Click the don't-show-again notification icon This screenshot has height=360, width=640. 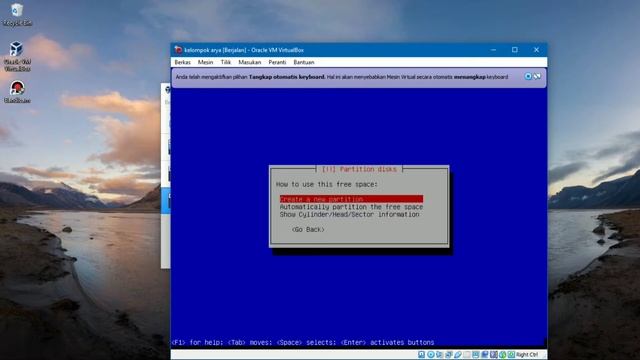click(537, 76)
